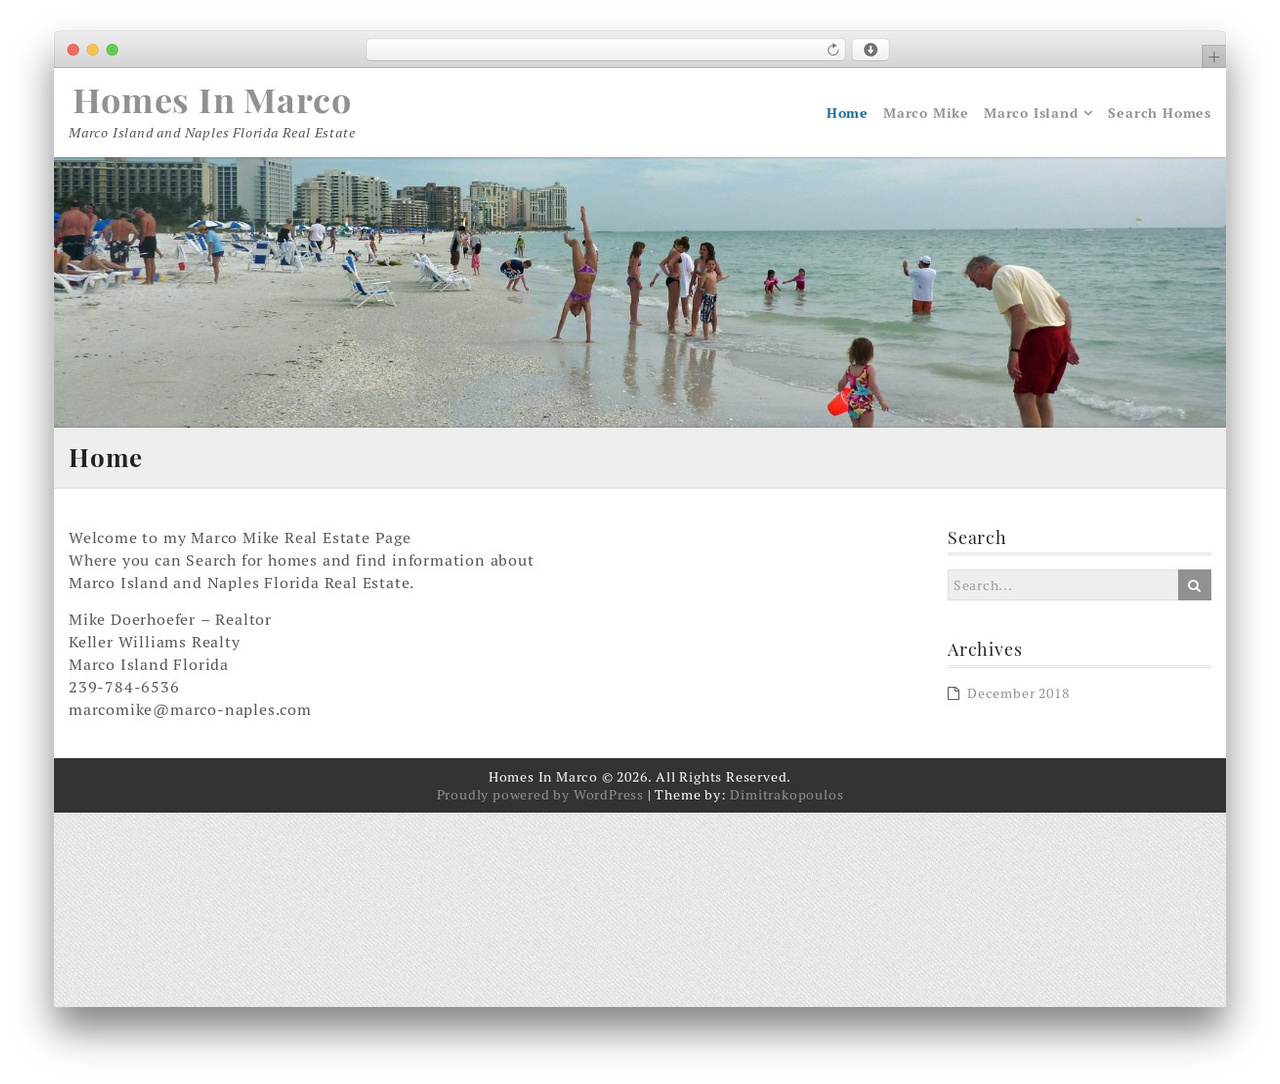
Task: Click the browser address bar
Action: (x=605, y=50)
